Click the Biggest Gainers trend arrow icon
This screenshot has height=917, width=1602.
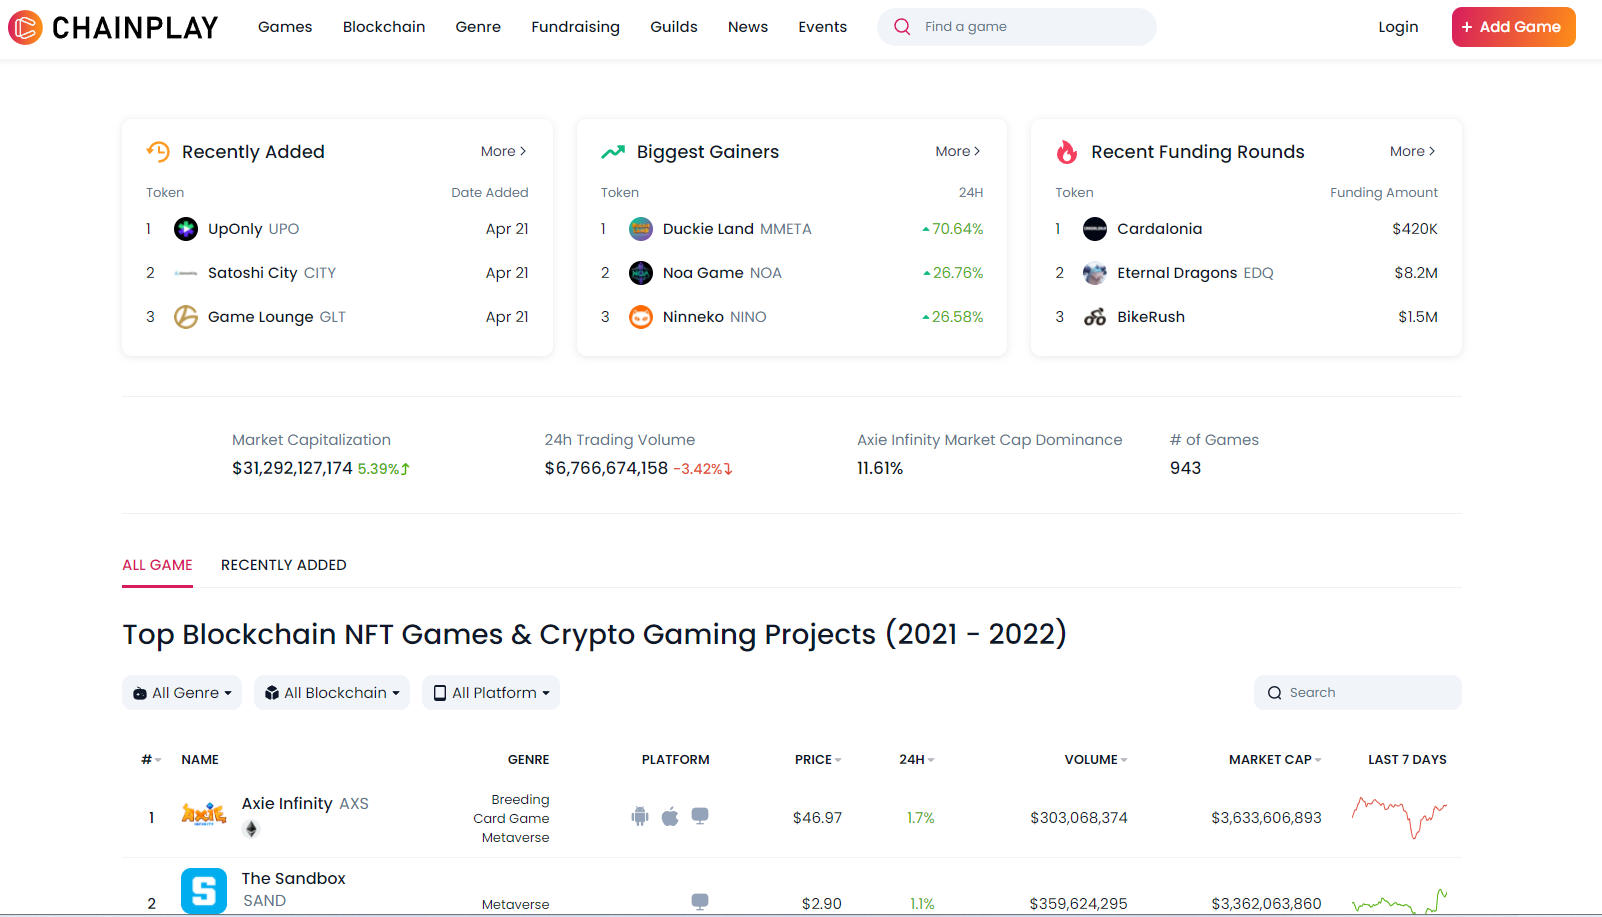pyautogui.click(x=613, y=152)
